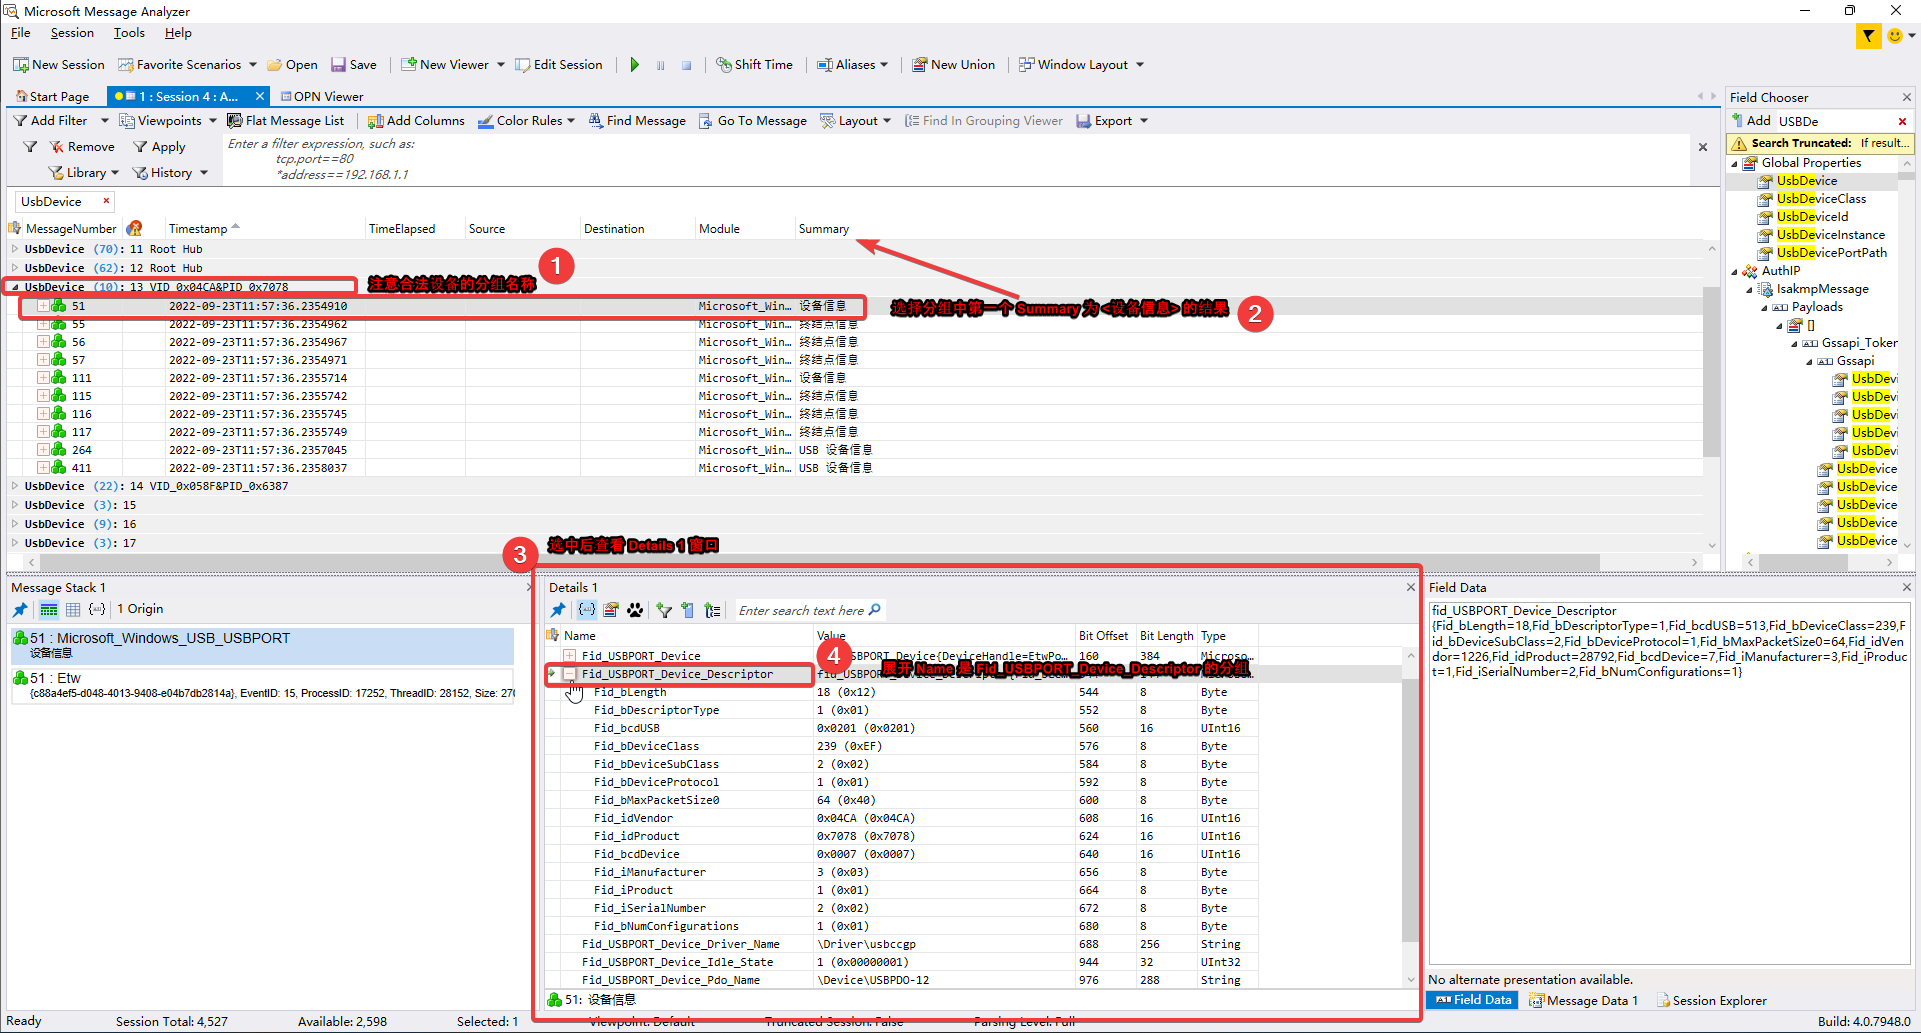
Task: Expand the Fid_USBPORT_Device field
Action: pos(569,656)
